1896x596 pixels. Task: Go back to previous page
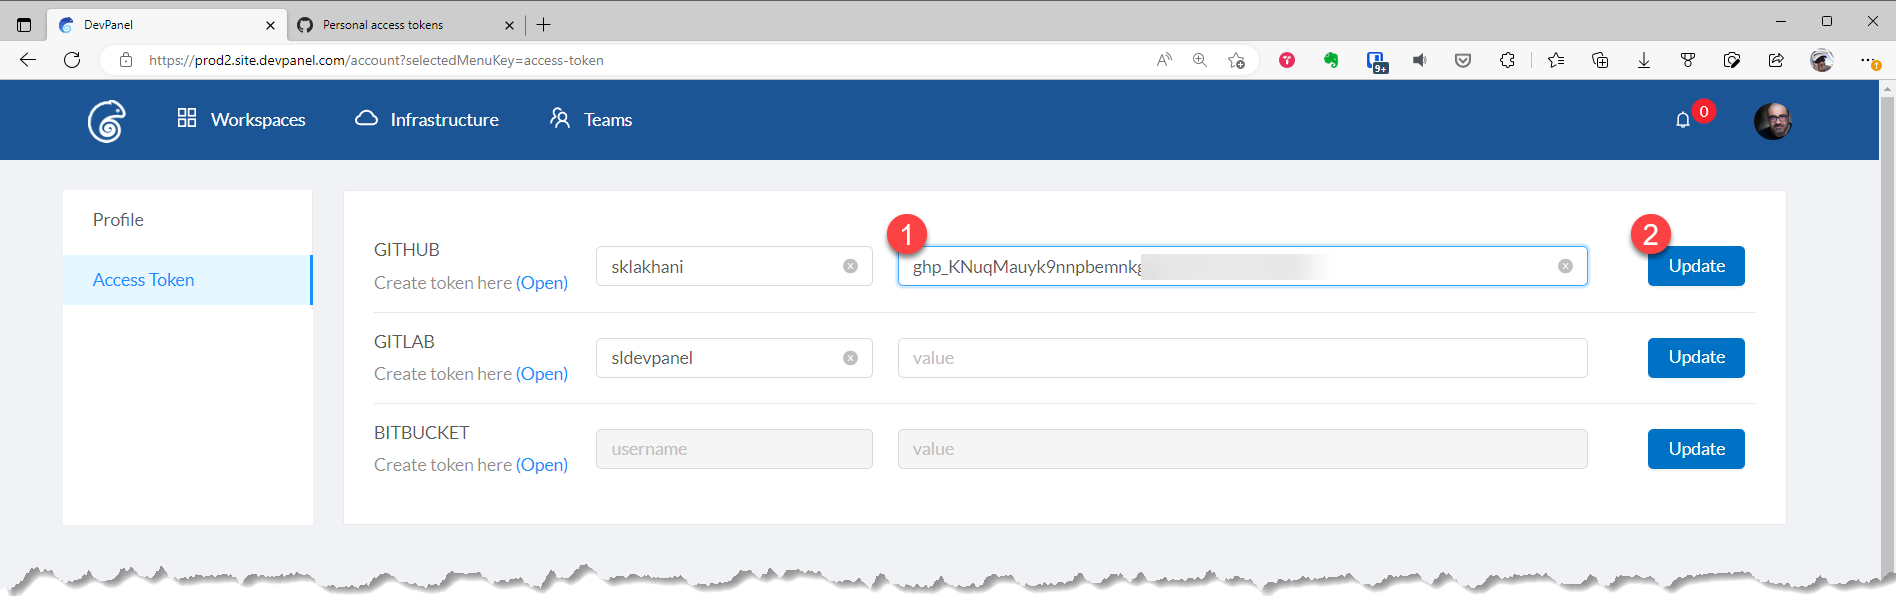click(x=28, y=60)
